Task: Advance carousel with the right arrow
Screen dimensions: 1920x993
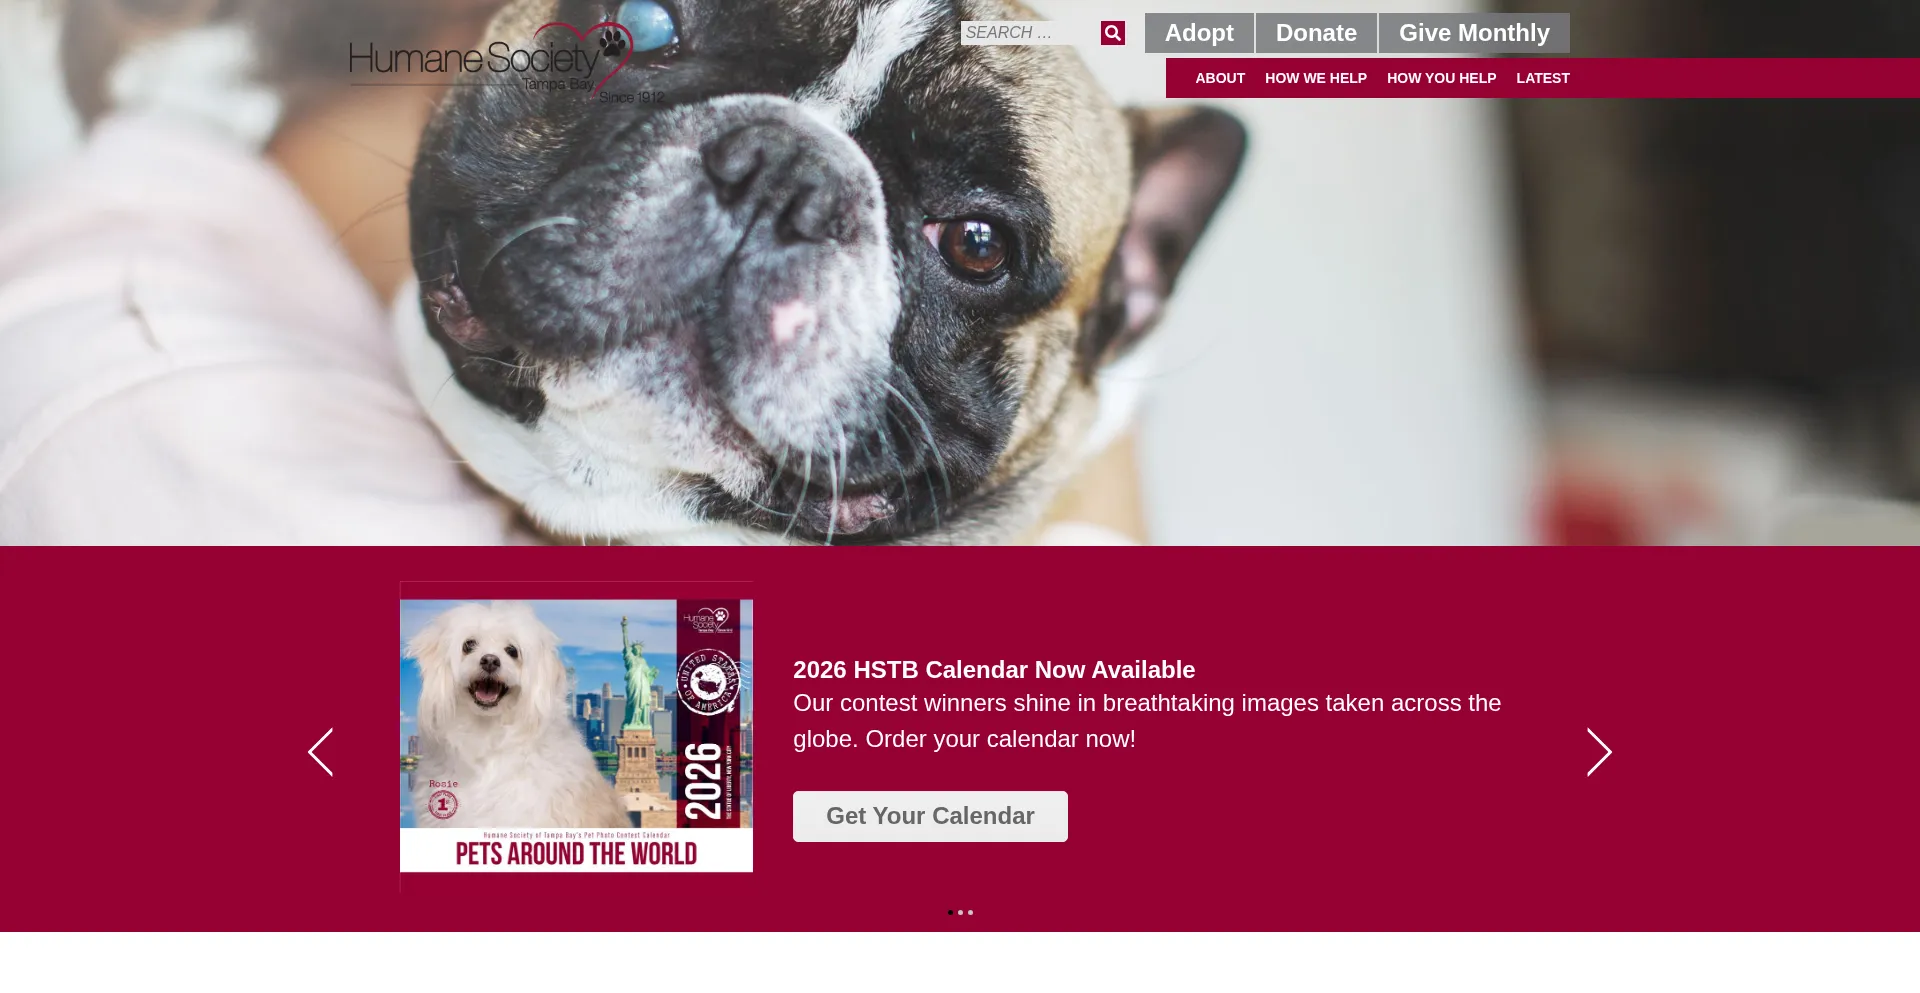Action: click(x=1599, y=752)
